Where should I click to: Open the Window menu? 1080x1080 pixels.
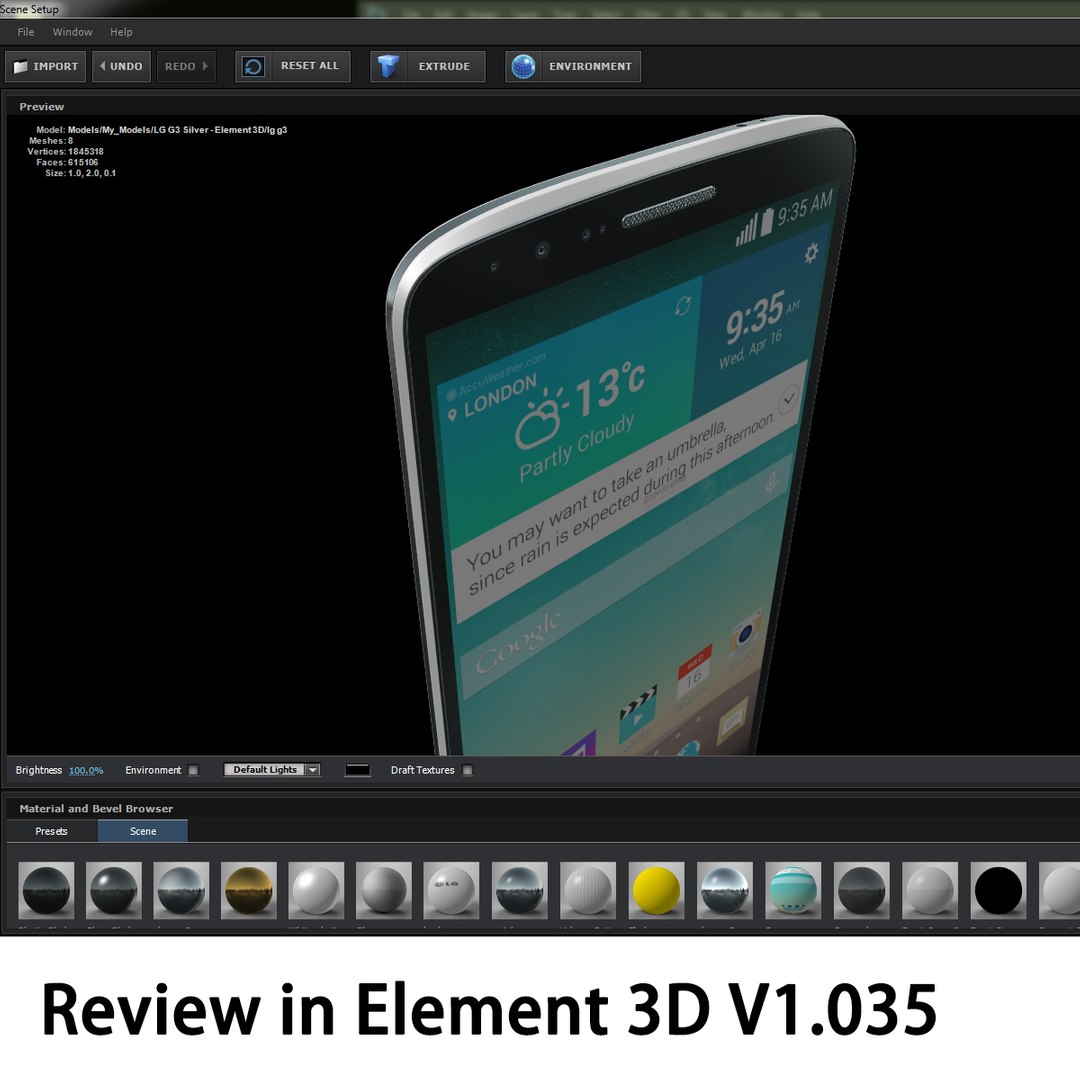72,32
